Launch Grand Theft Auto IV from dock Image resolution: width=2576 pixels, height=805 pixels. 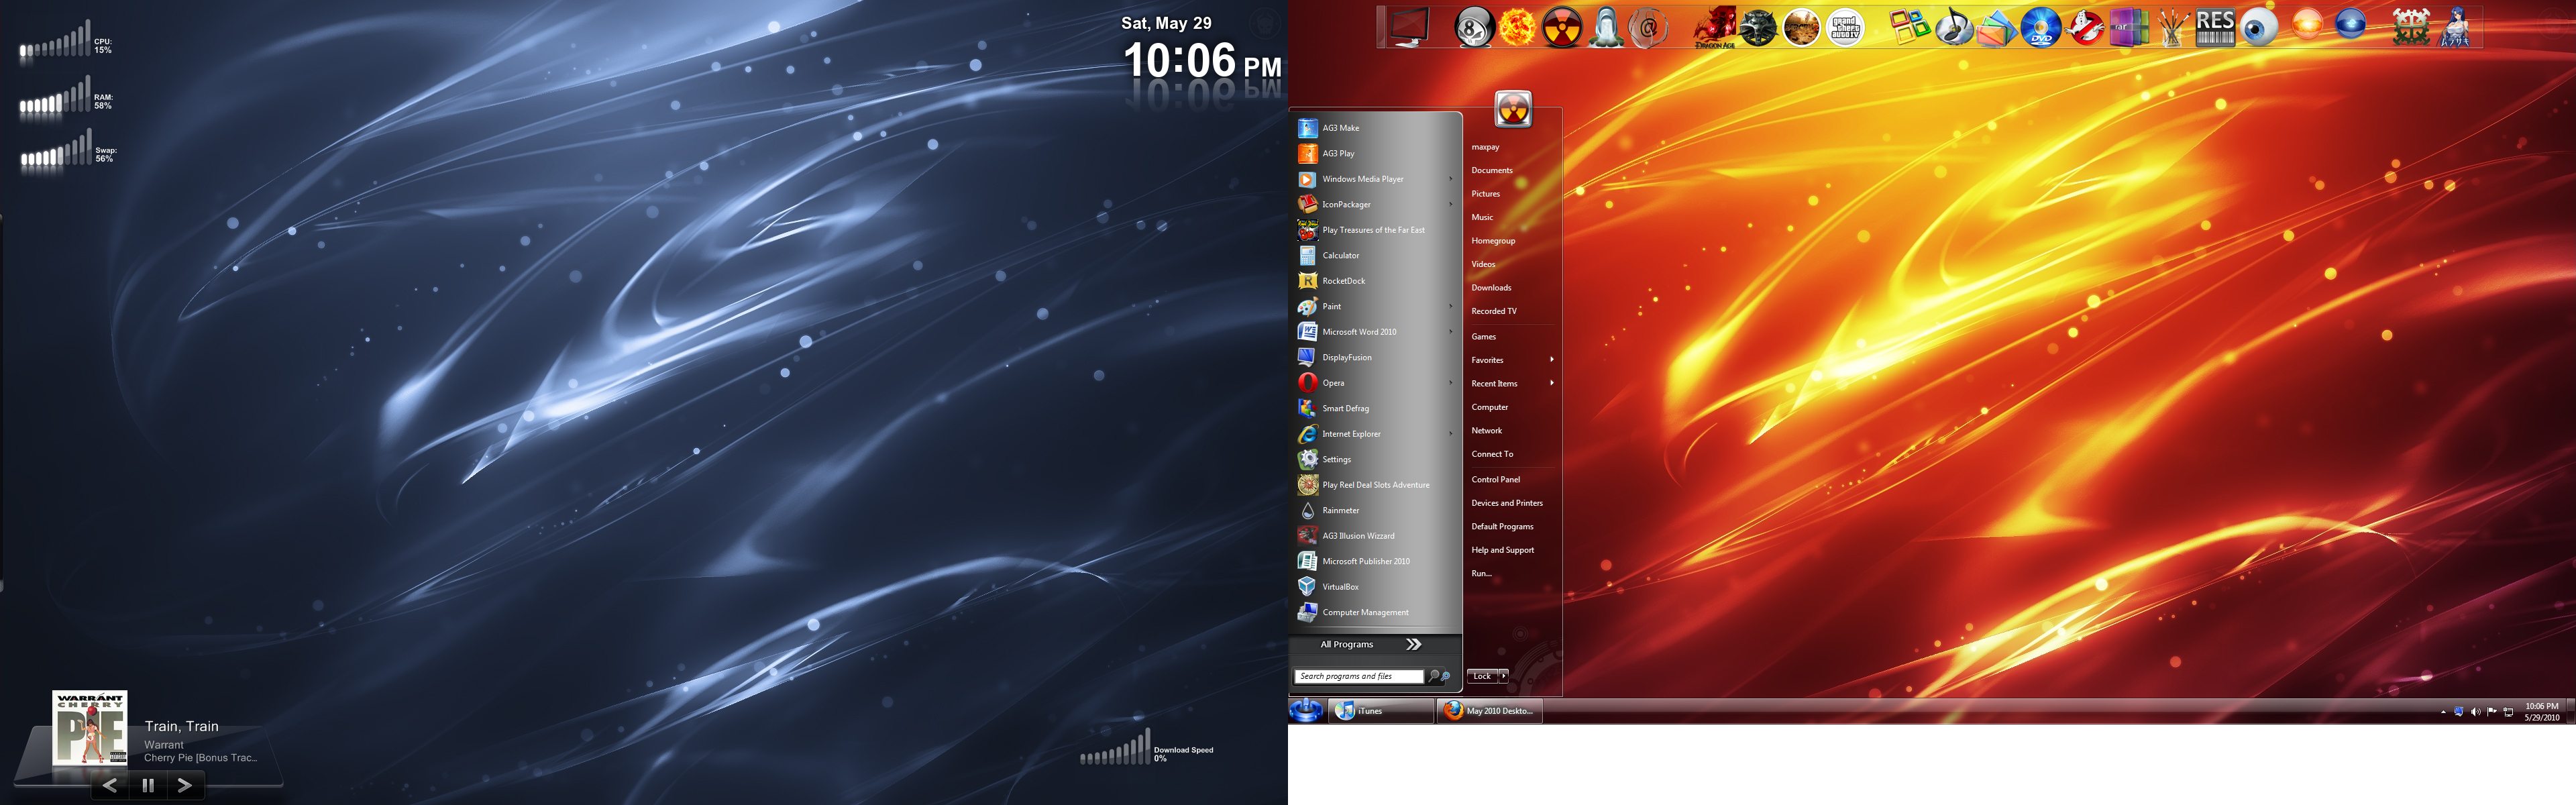(1845, 27)
